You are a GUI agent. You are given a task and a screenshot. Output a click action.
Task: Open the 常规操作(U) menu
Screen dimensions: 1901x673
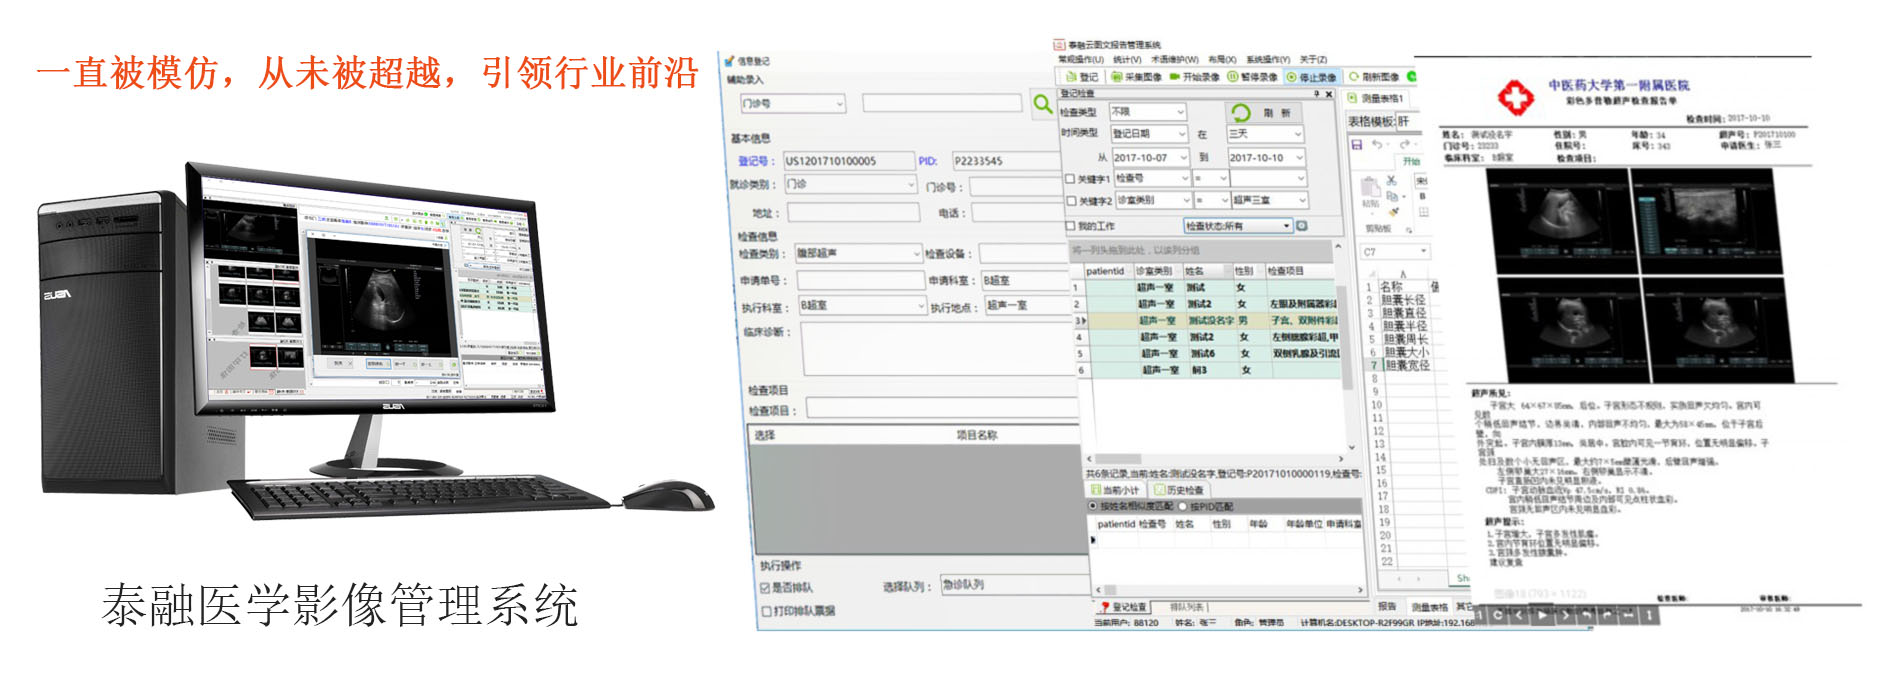[x=1081, y=60]
